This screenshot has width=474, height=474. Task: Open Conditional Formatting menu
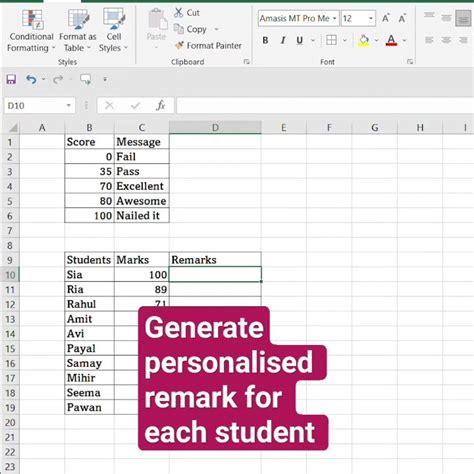pyautogui.click(x=31, y=30)
